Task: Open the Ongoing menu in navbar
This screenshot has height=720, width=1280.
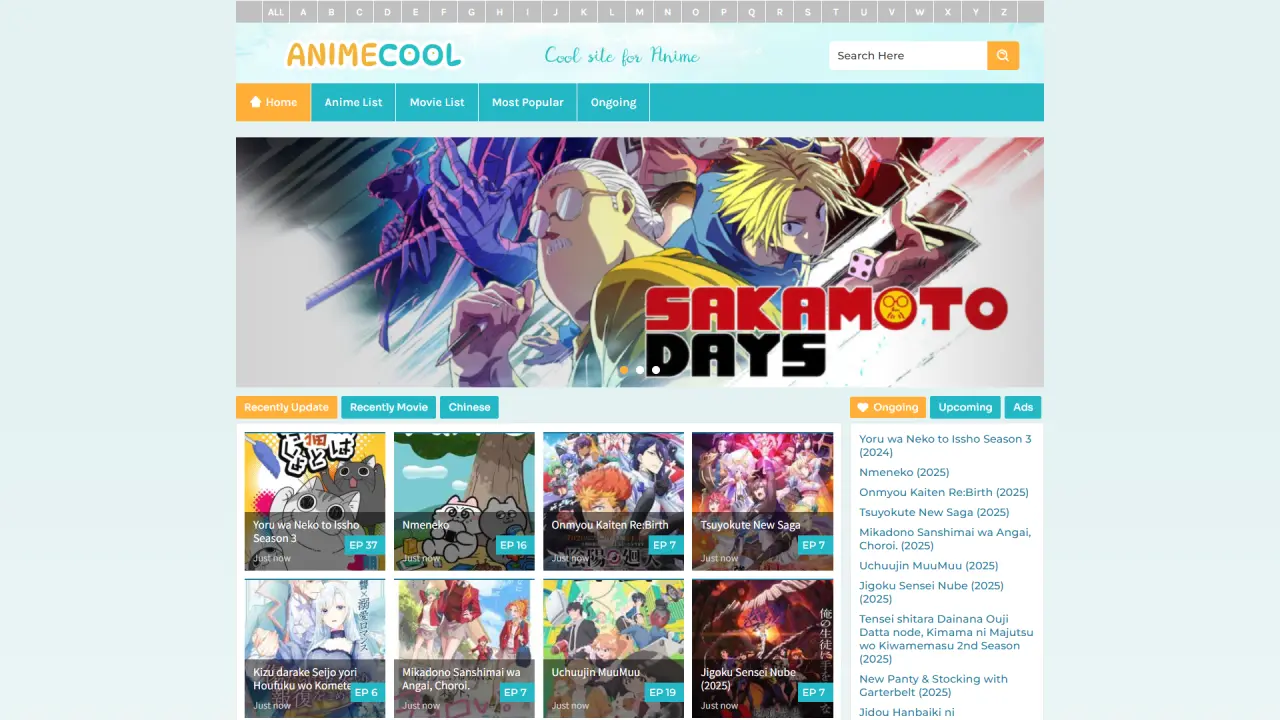Action: click(x=613, y=102)
